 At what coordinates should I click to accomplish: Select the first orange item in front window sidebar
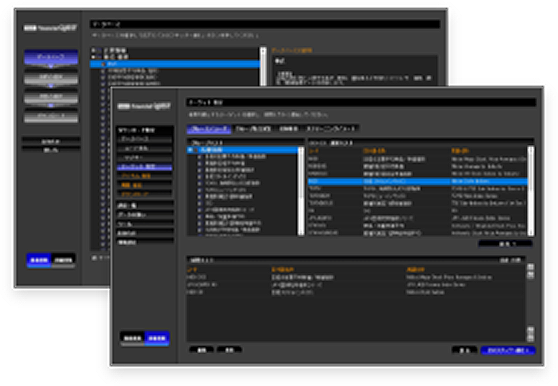point(144,176)
